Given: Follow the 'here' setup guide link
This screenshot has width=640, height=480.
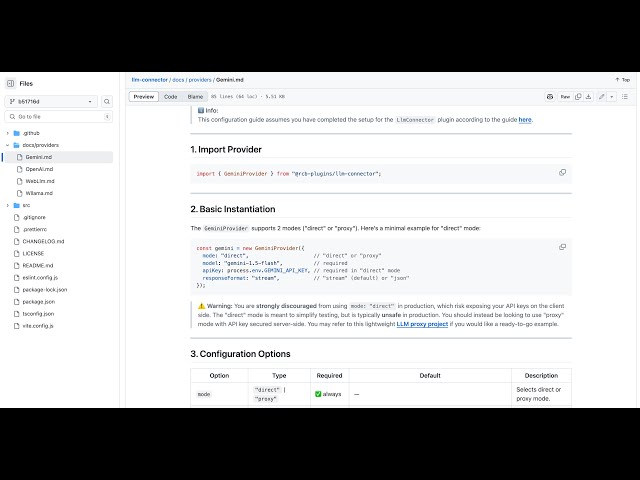Looking at the screenshot, I should click(x=525, y=120).
